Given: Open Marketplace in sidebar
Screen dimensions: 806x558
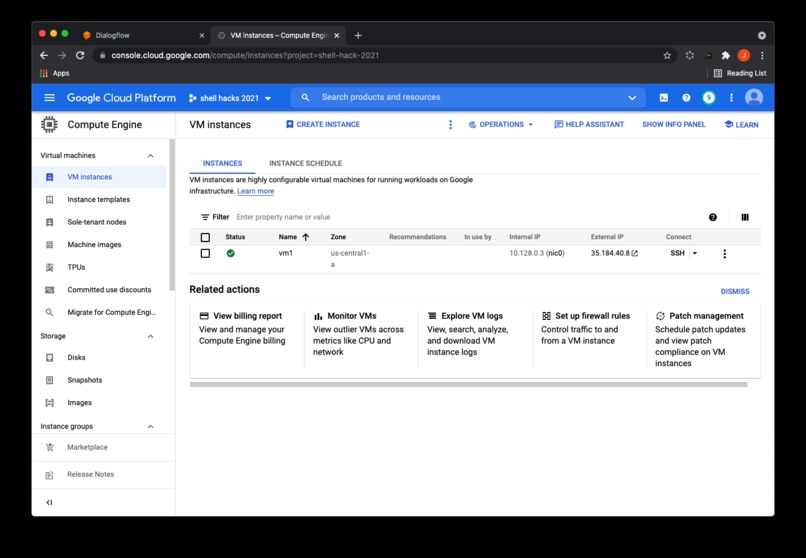Looking at the screenshot, I should (104, 448).
